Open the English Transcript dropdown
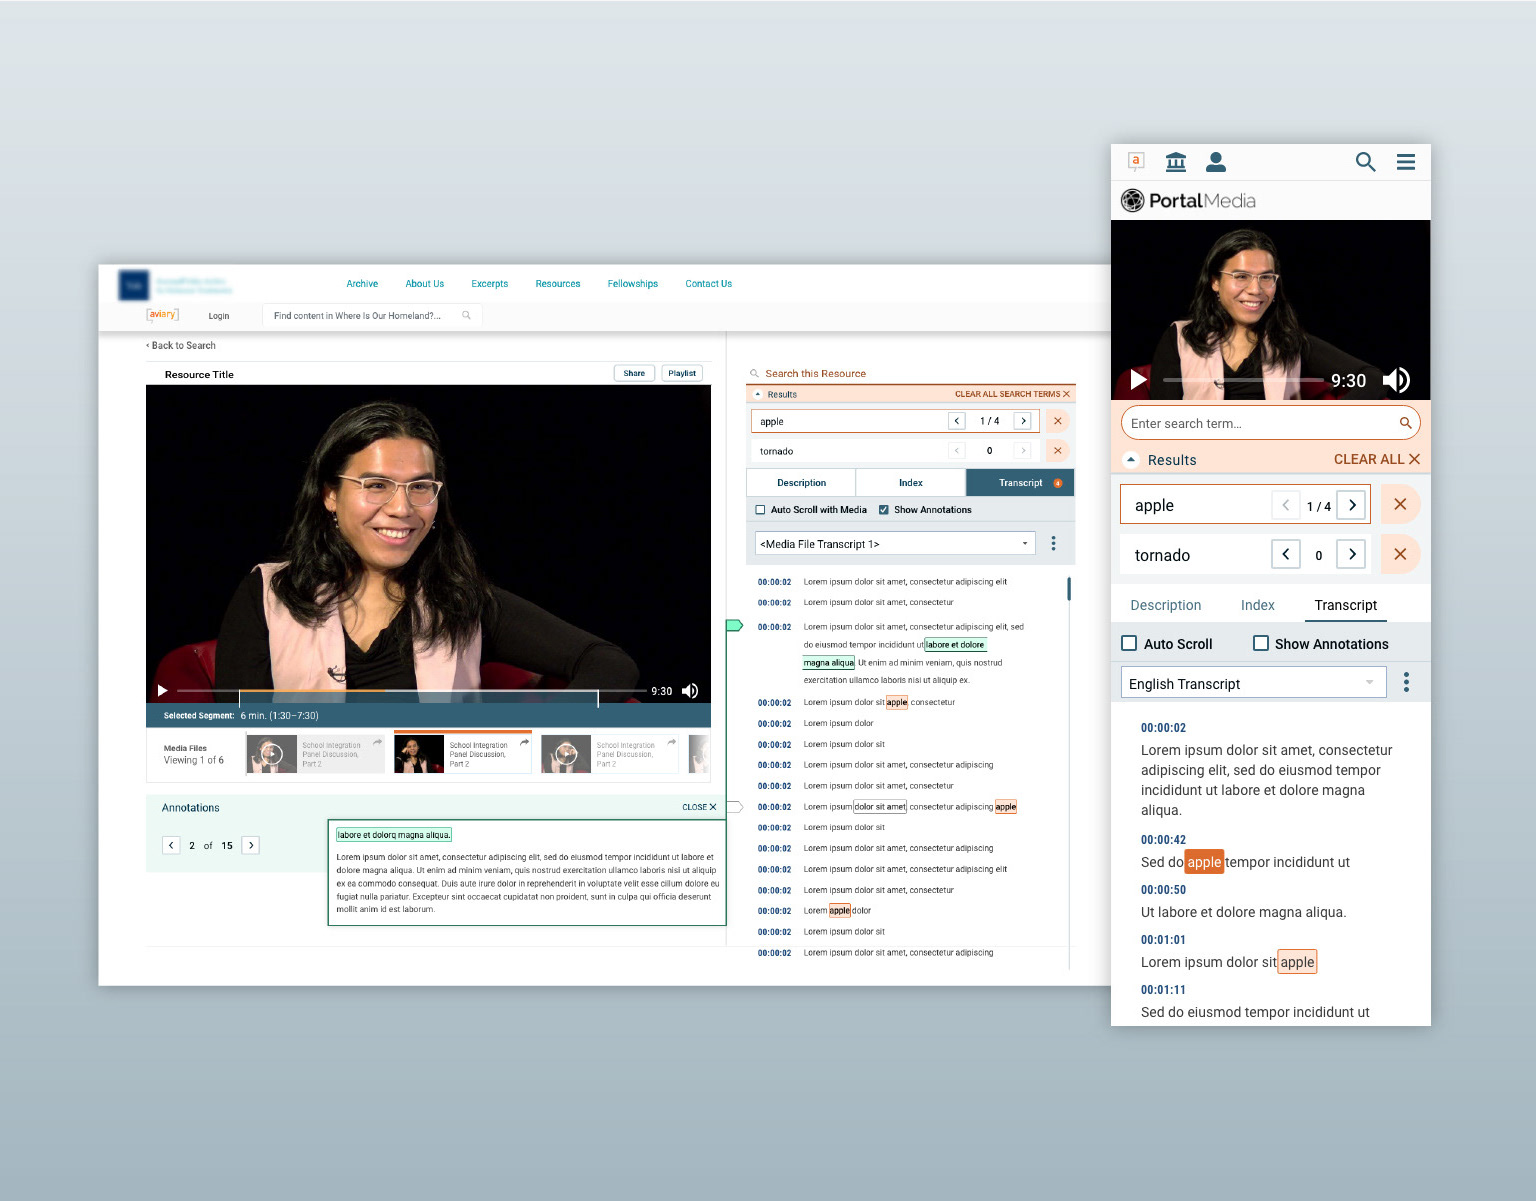1536x1201 pixels. (x=1253, y=683)
